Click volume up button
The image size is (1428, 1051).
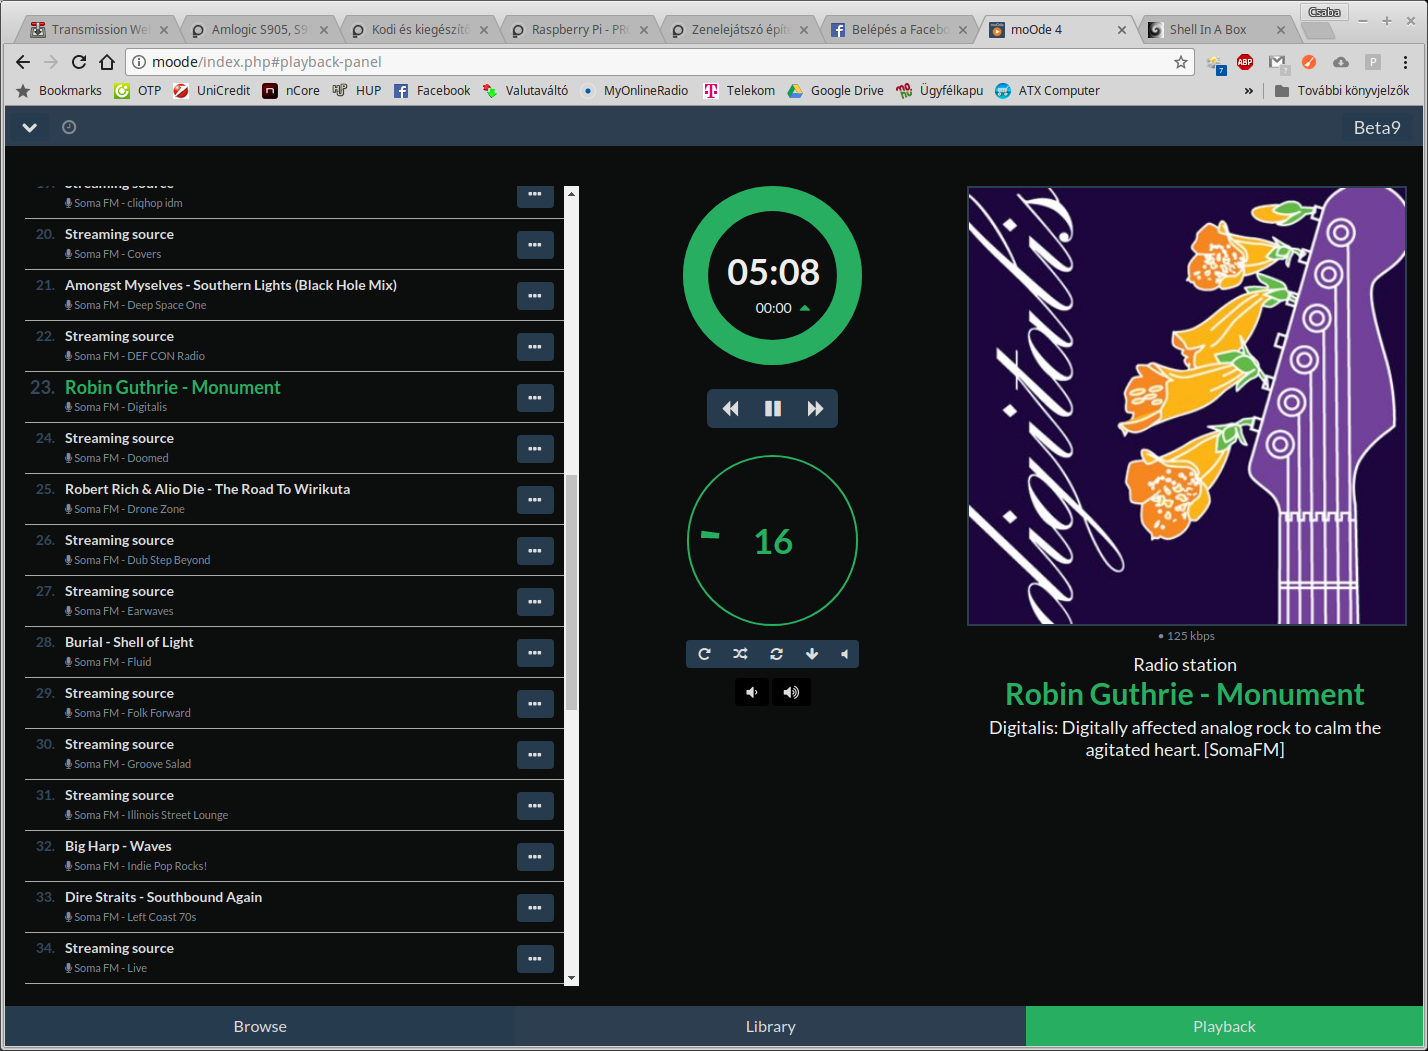[x=791, y=692]
